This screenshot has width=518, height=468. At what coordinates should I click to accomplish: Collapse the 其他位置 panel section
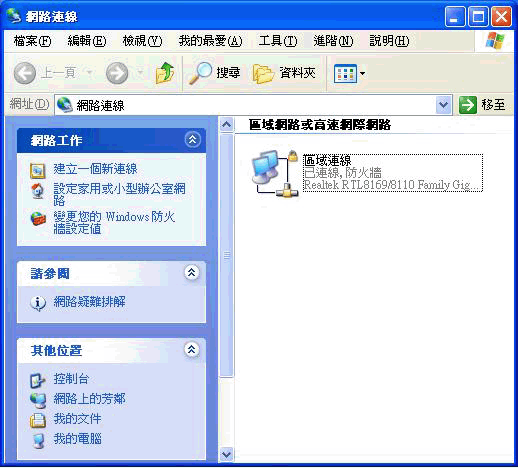192,349
